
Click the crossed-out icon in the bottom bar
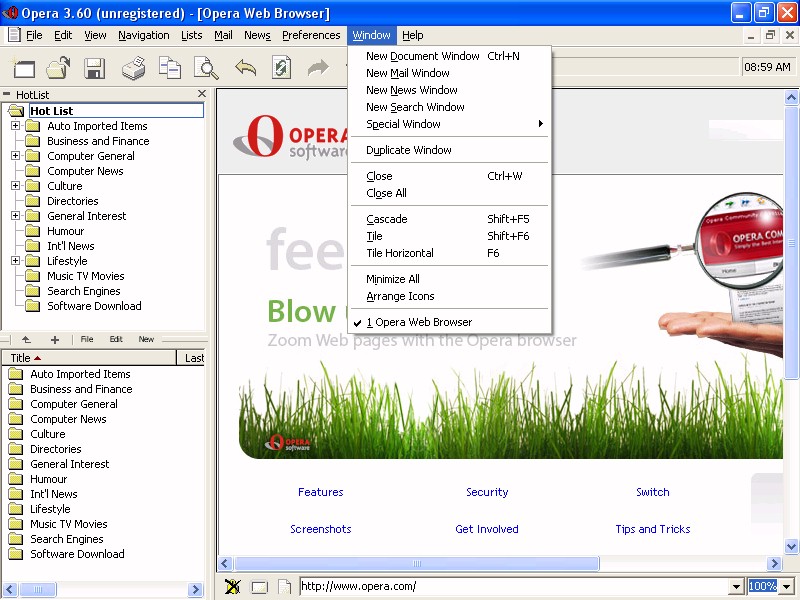click(233, 587)
